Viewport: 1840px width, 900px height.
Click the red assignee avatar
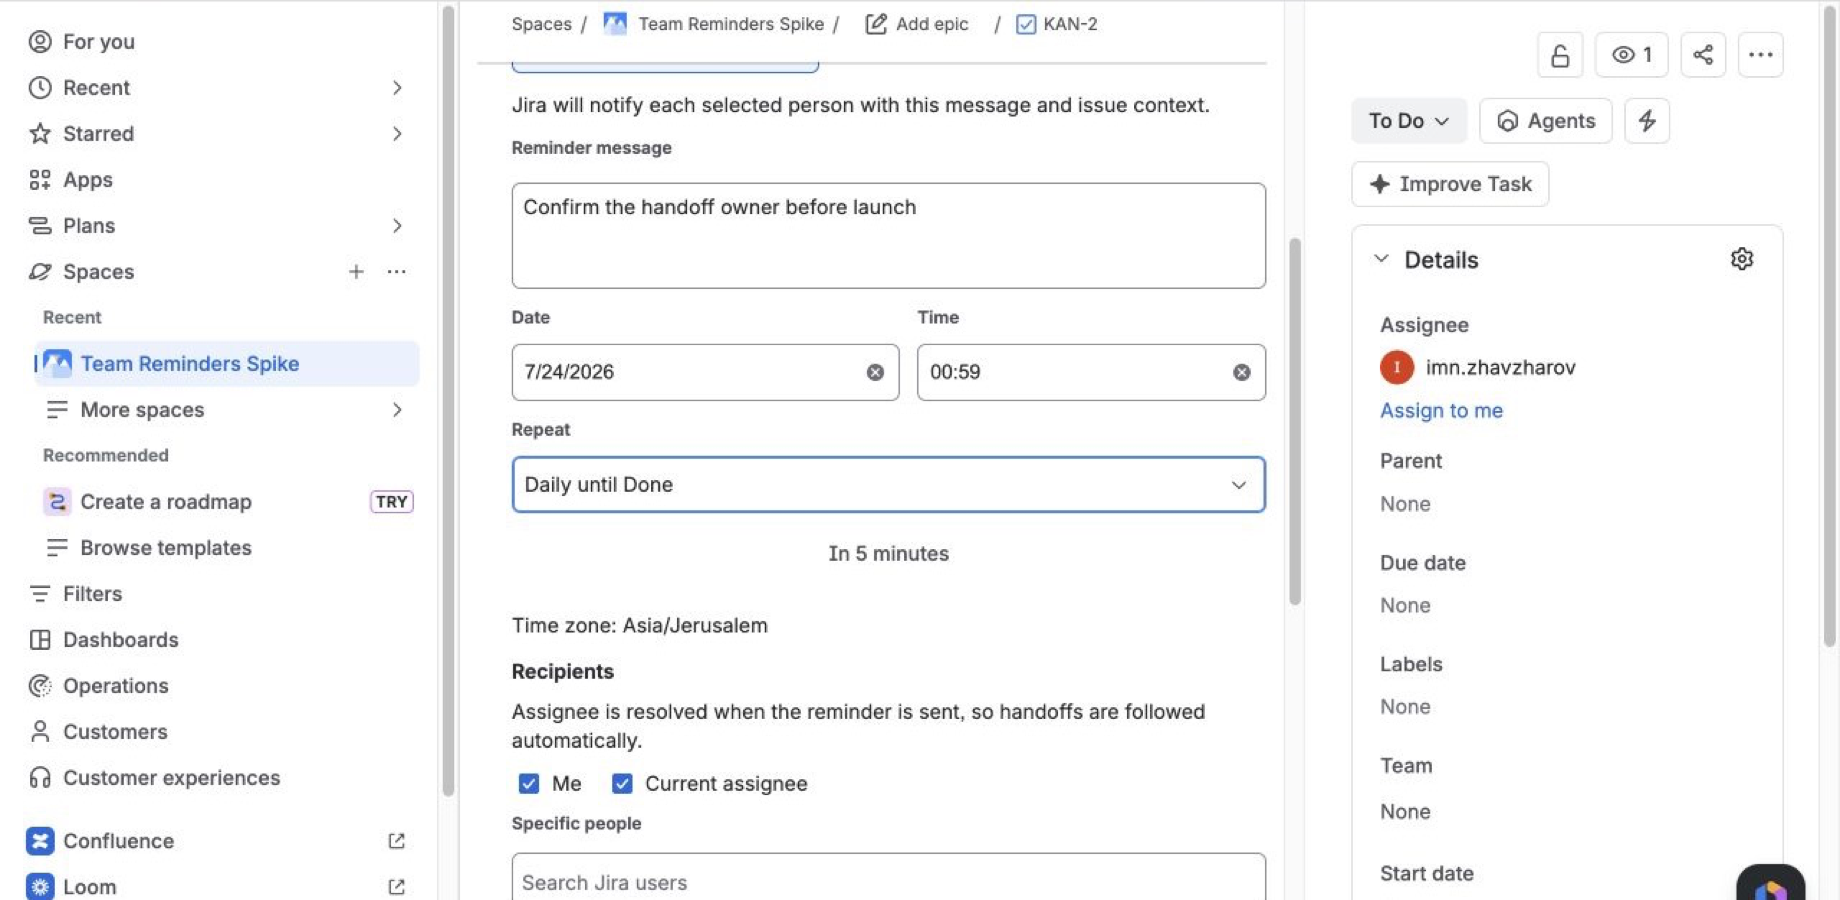click(x=1397, y=367)
